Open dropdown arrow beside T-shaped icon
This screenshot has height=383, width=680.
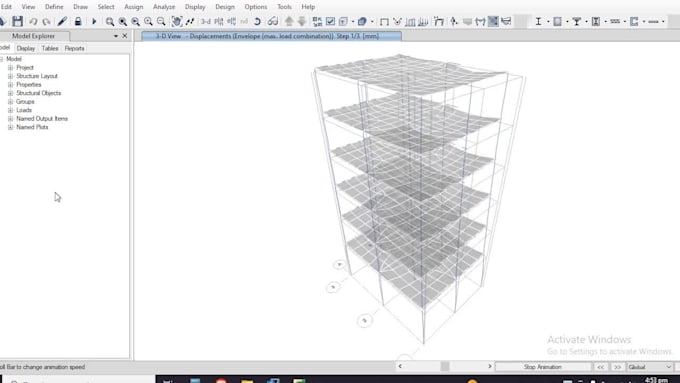(x=586, y=21)
